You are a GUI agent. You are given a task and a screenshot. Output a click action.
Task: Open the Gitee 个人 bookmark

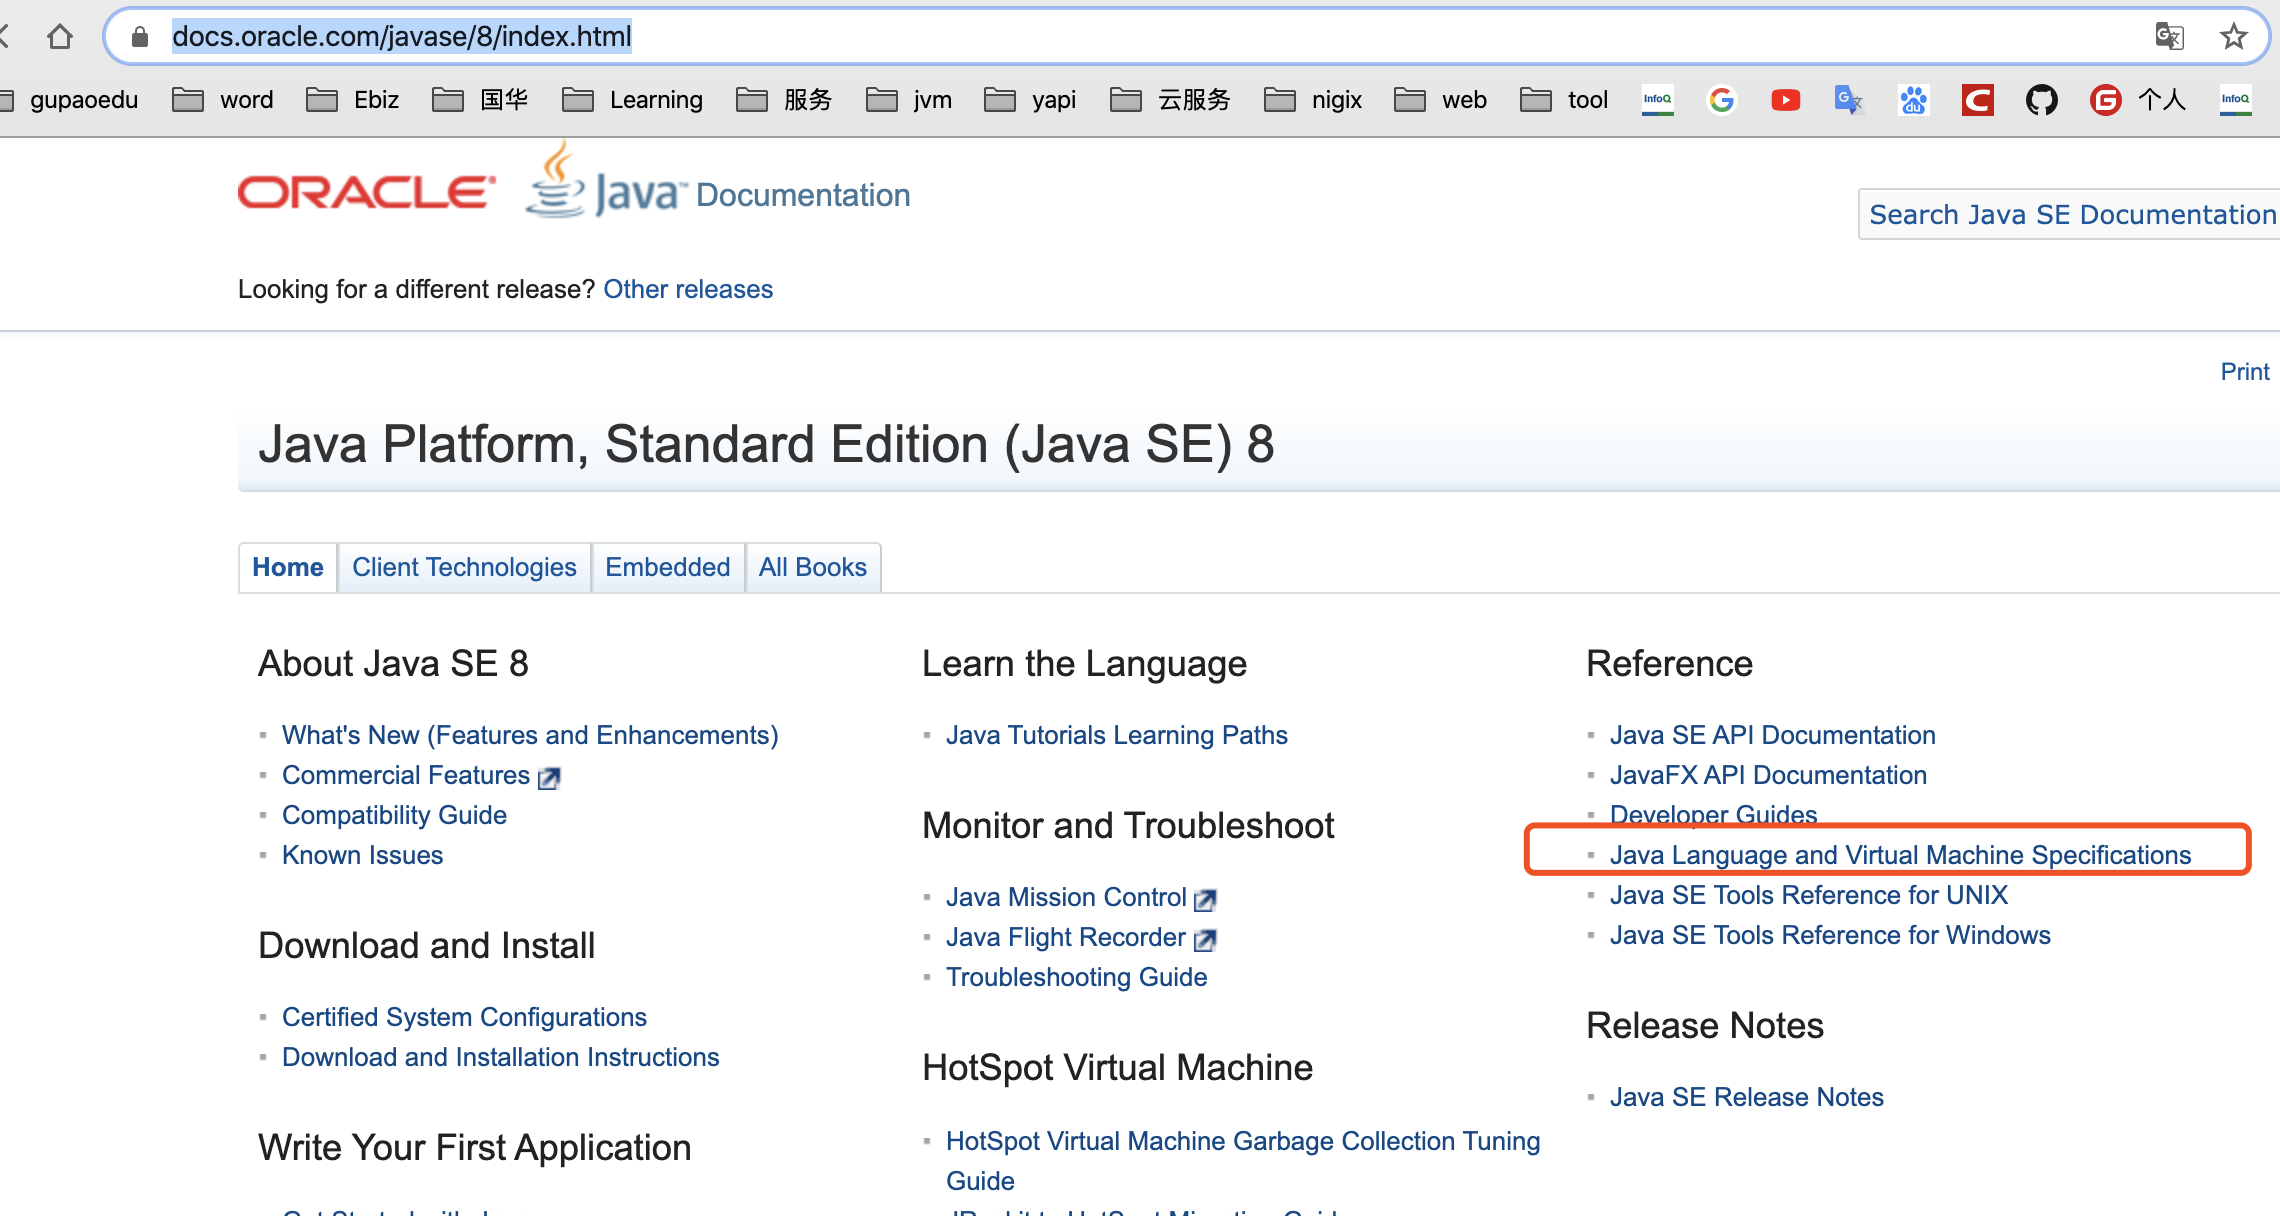(2138, 100)
